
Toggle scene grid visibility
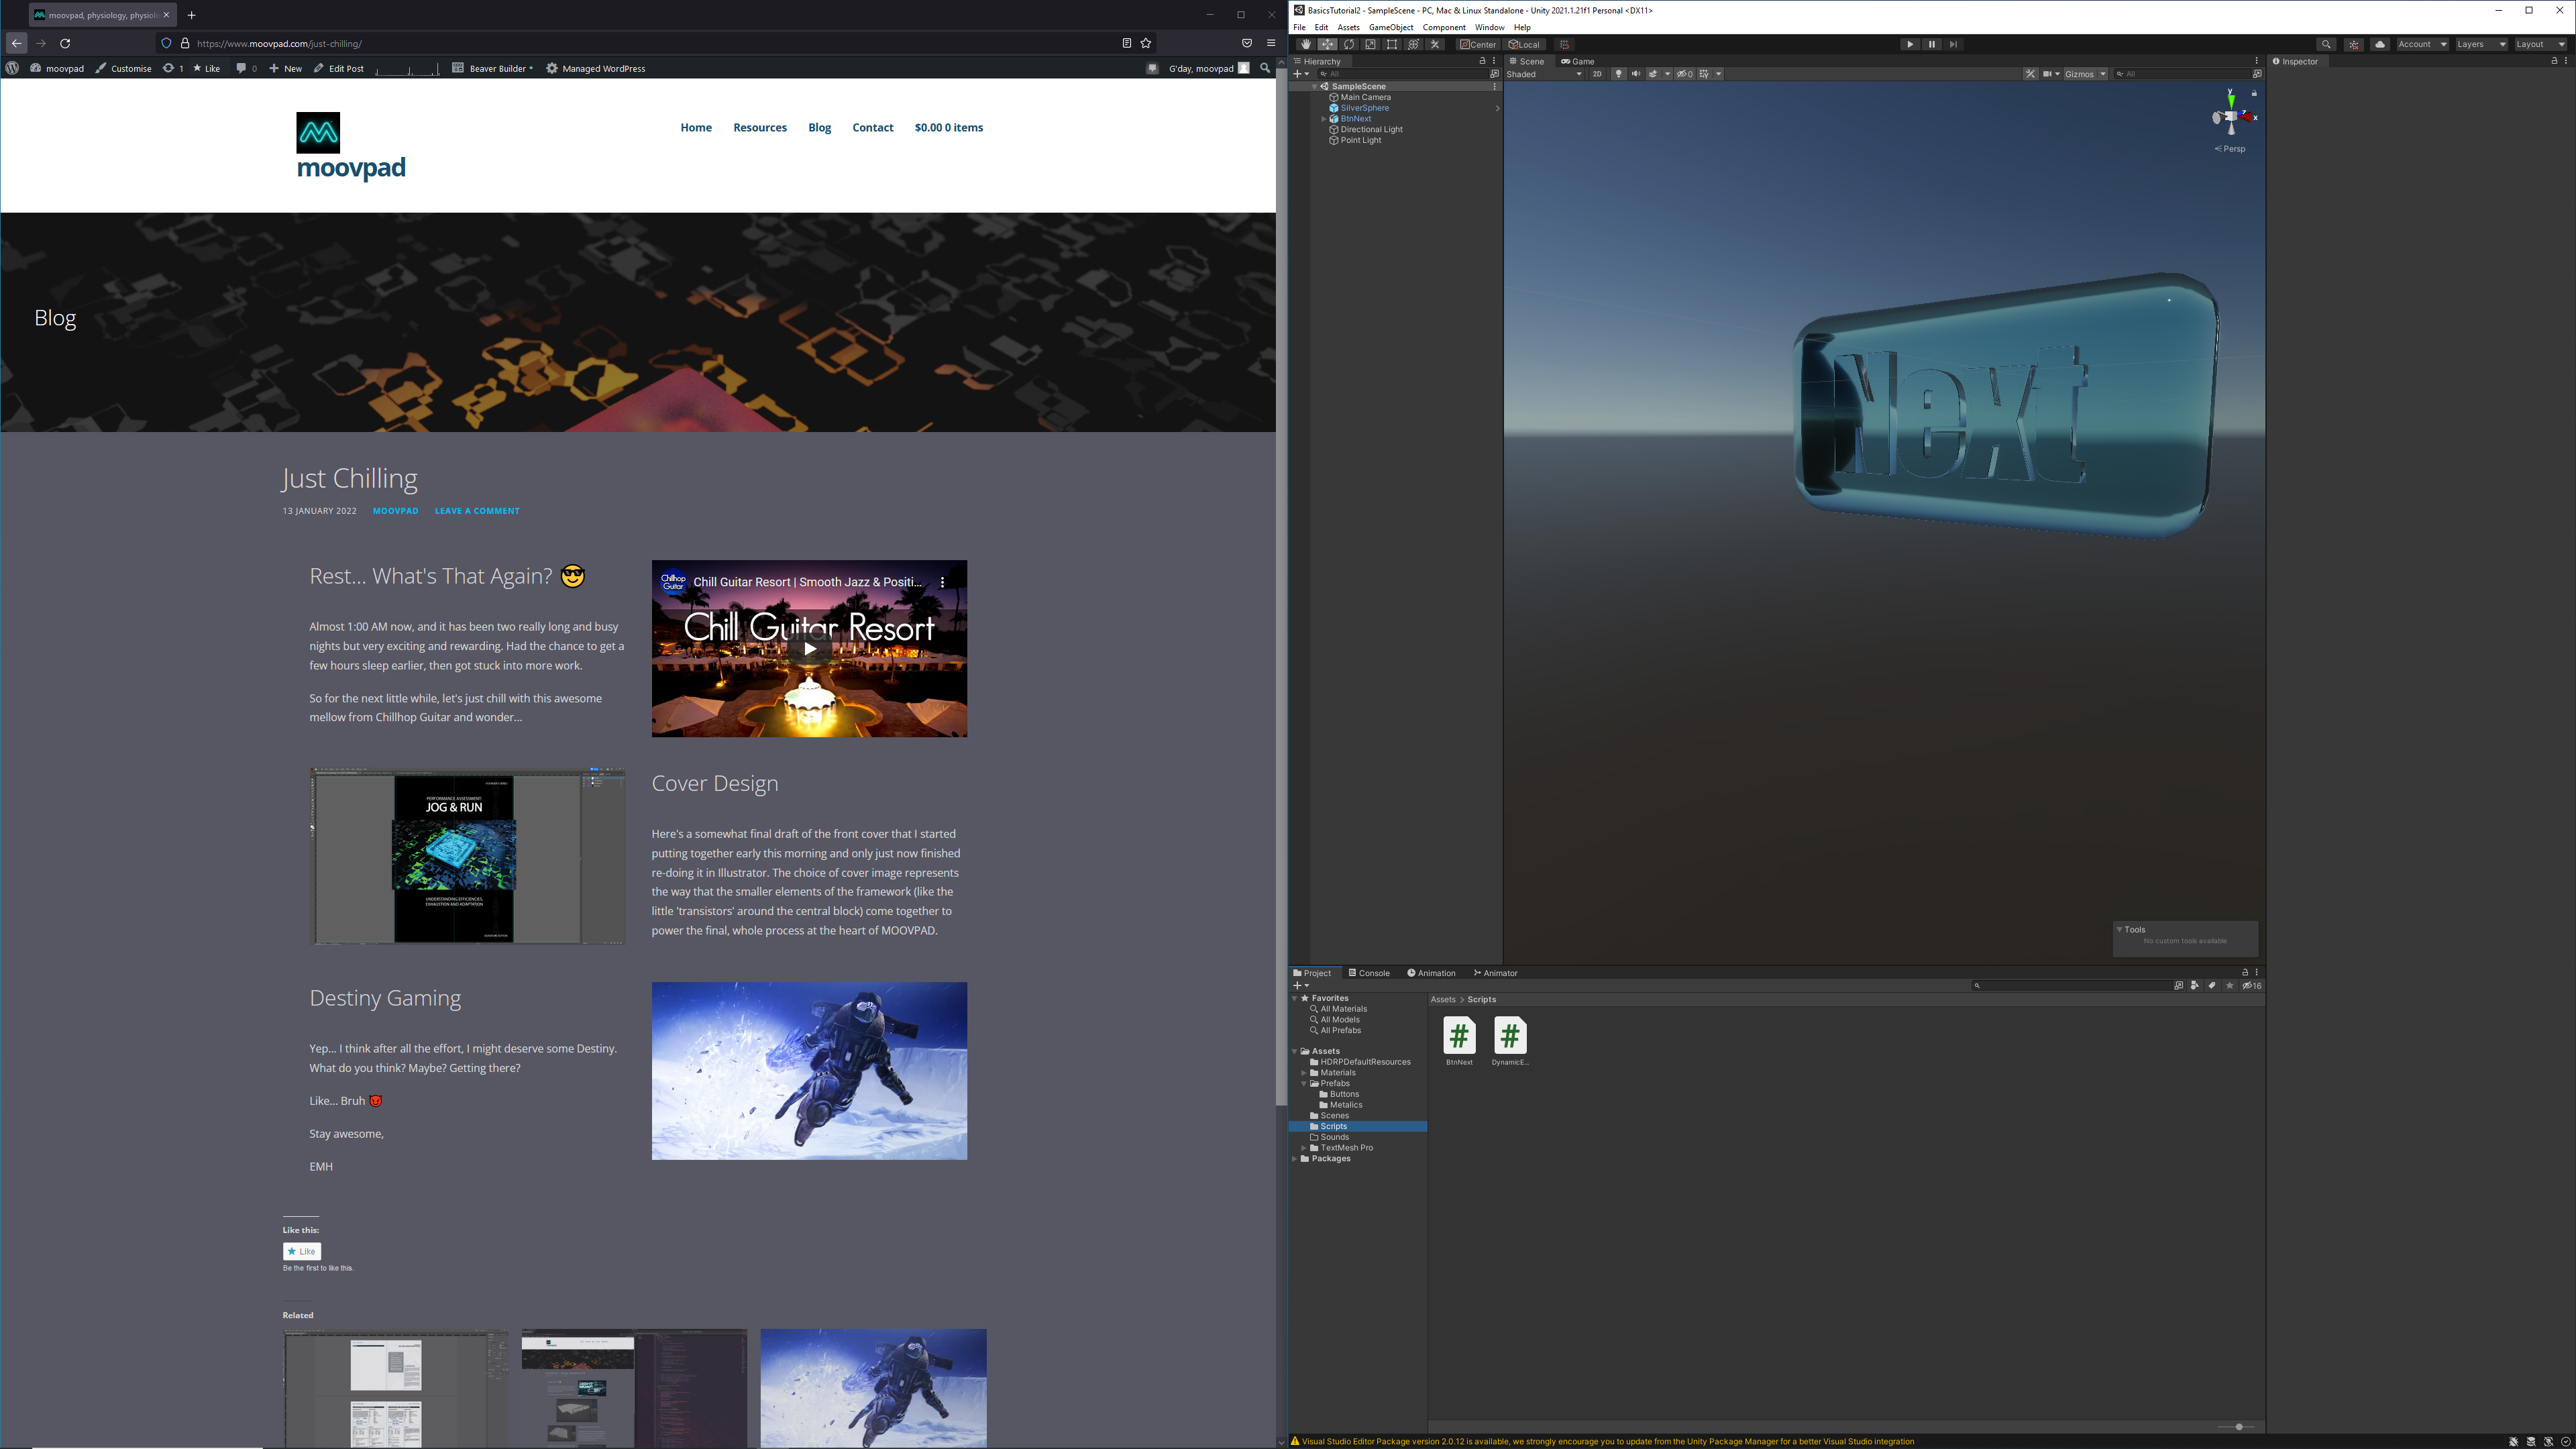pos(1705,74)
